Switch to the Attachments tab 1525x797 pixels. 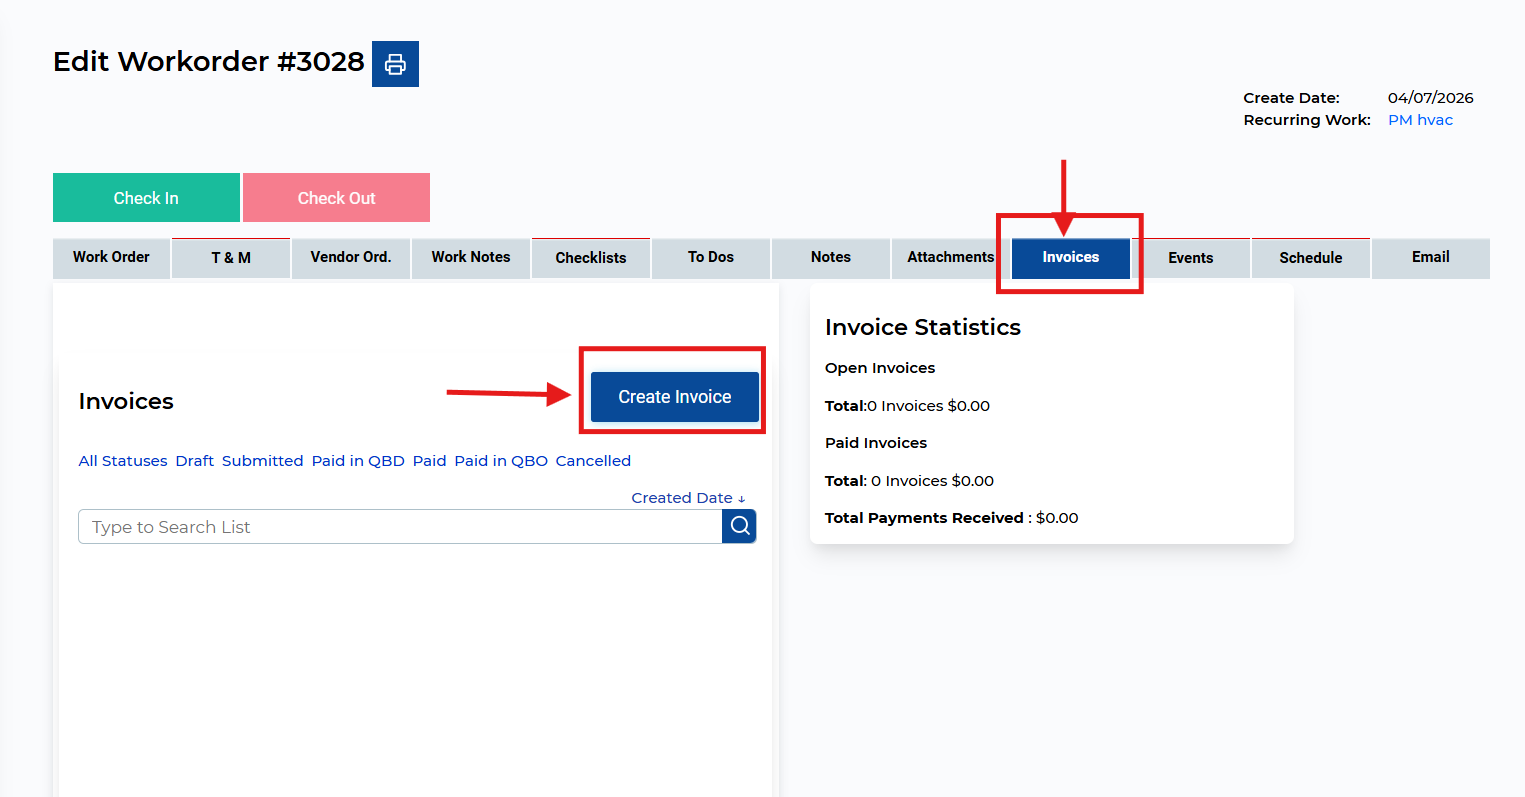[x=950, y=258]
